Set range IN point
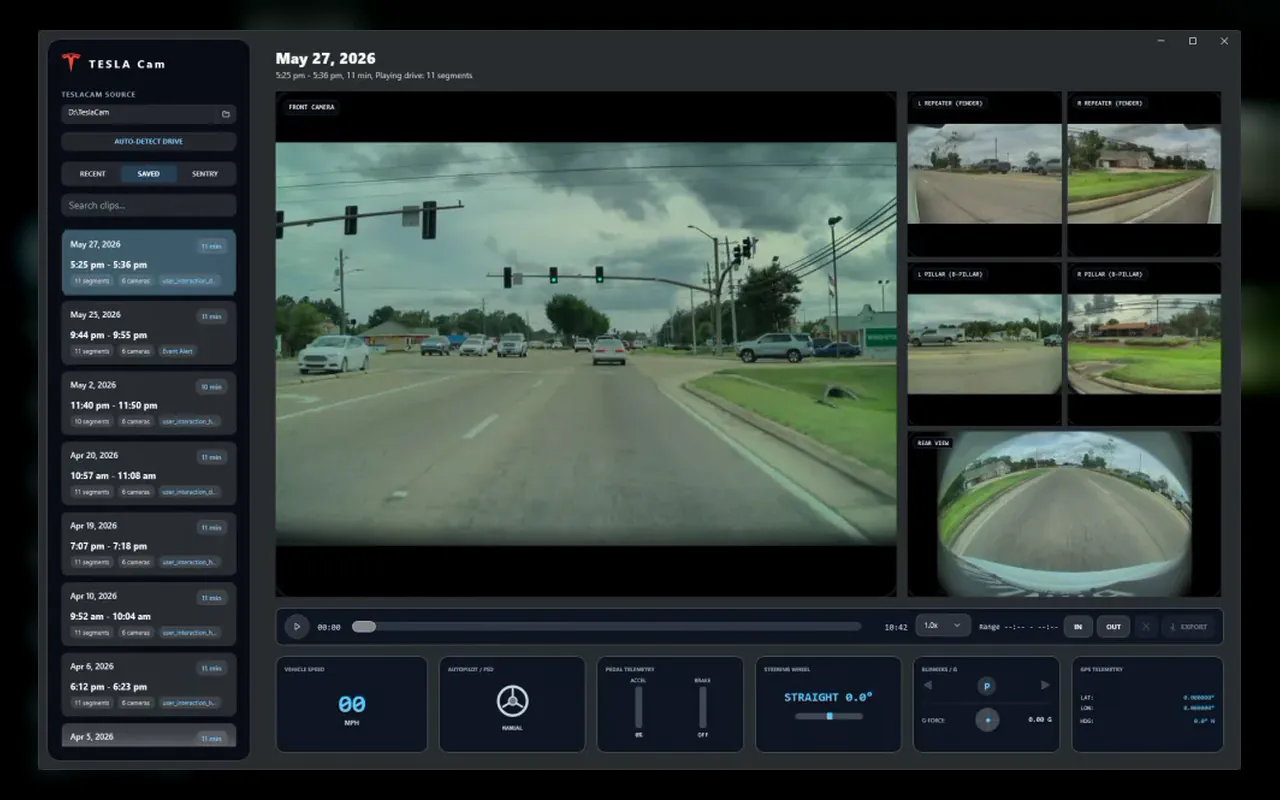The height and width of the screenshot is (800, 1280). click(x=1078, y=627)
